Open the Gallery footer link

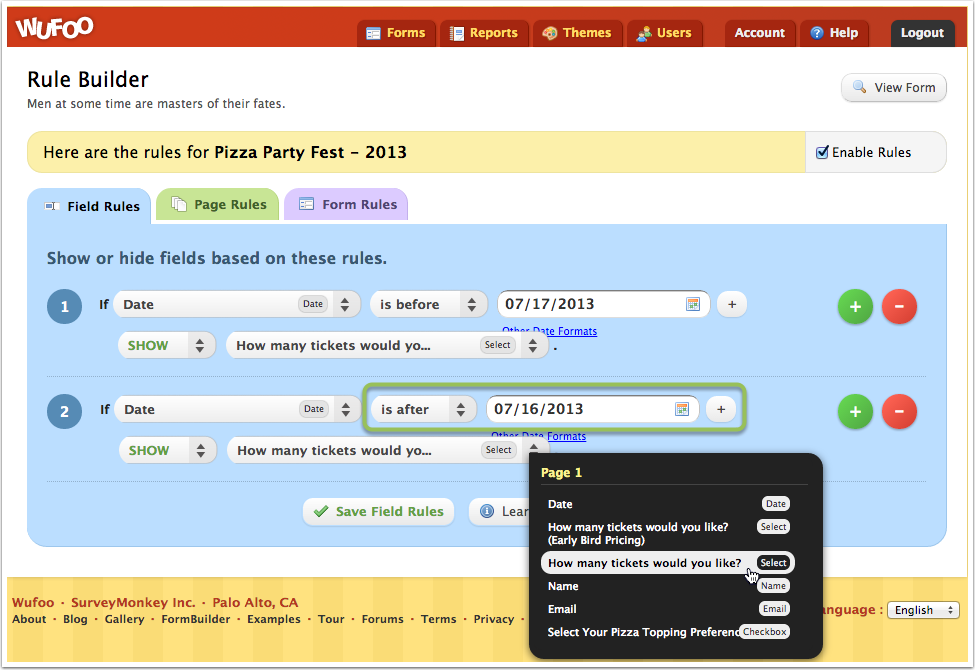[124, 619]
